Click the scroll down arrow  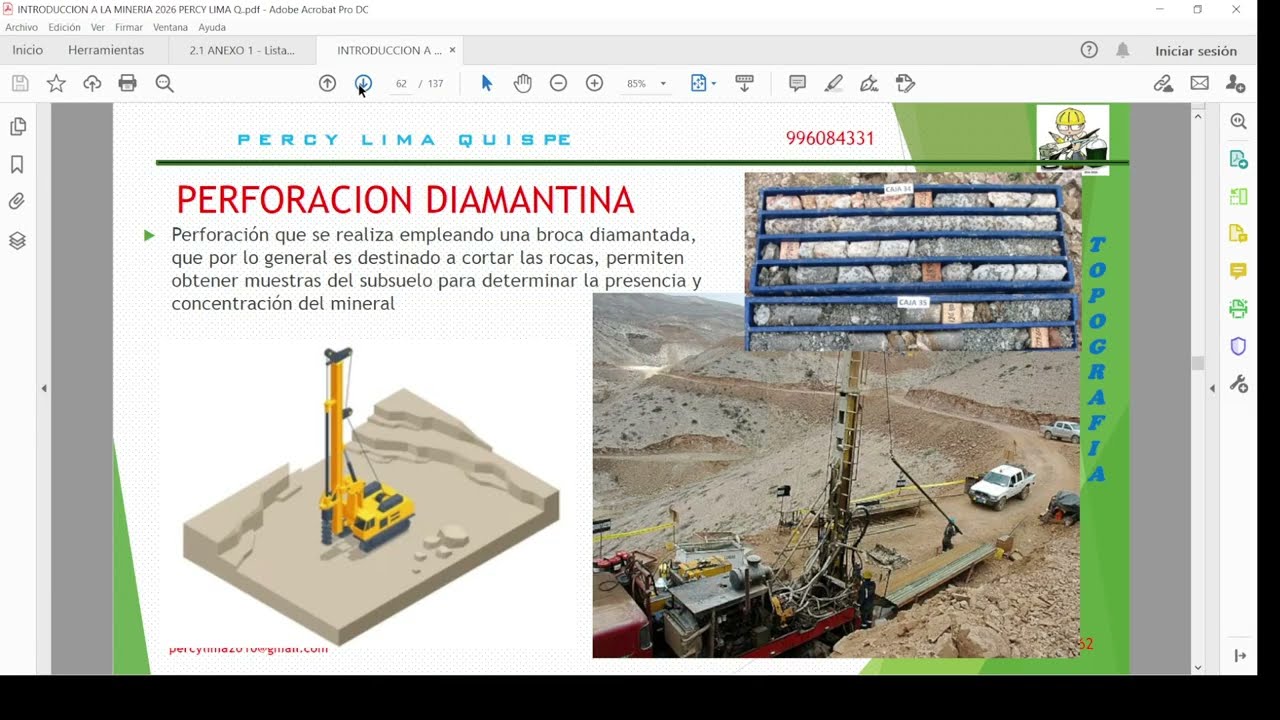pos(1198,667)
